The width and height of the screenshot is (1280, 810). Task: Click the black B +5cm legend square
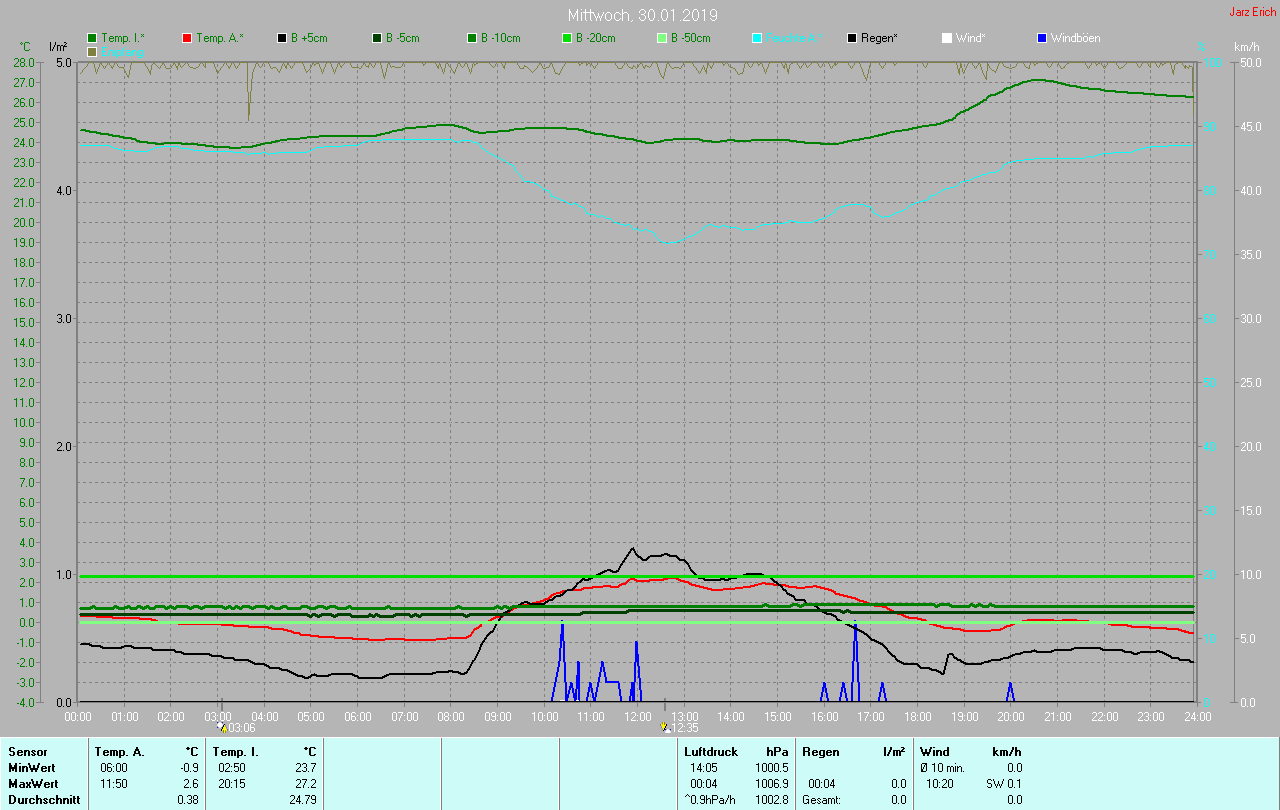(282, 38)
